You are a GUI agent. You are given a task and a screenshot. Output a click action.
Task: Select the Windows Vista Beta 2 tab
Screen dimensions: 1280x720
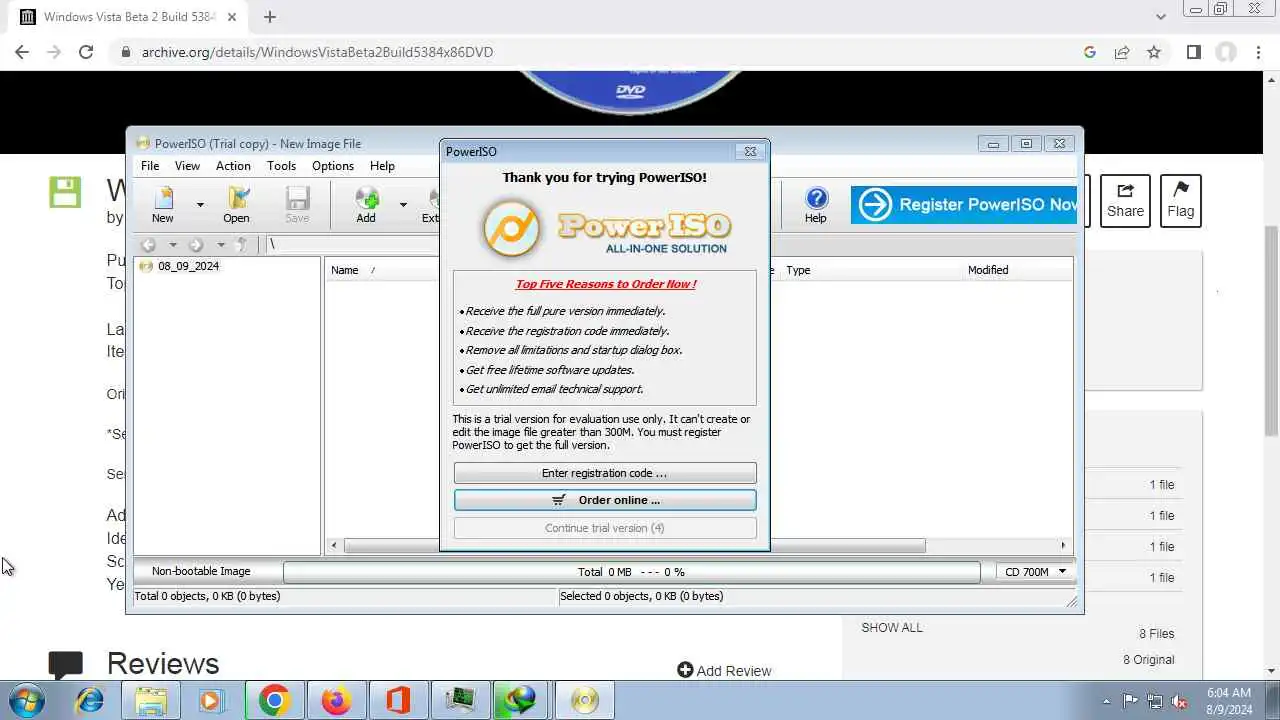(130, 17)
